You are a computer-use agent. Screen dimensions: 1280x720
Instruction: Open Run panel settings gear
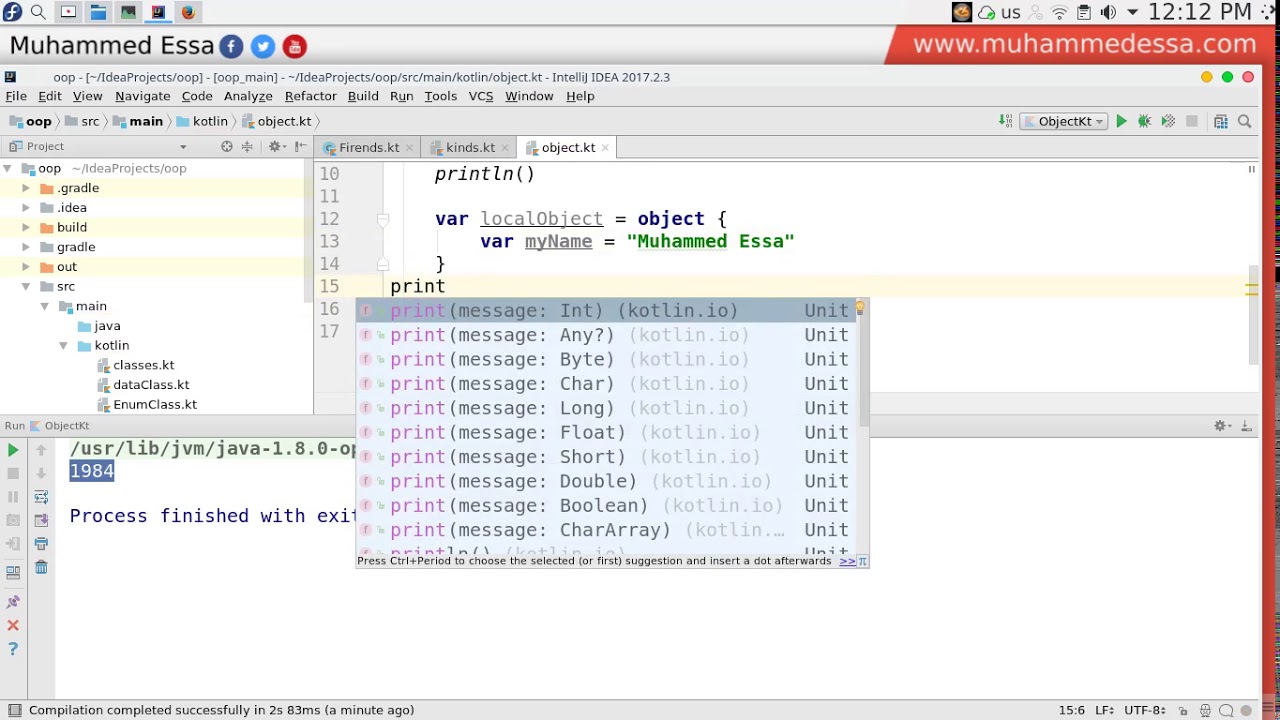[x=1221, y=426]
